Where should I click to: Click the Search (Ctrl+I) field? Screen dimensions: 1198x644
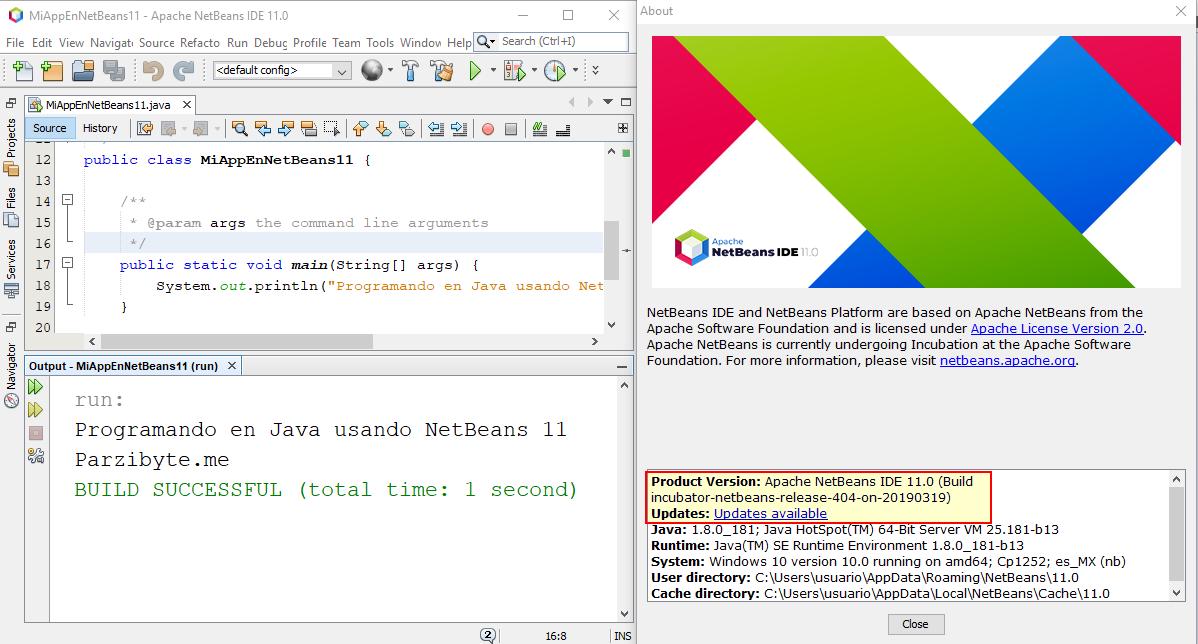563,41
